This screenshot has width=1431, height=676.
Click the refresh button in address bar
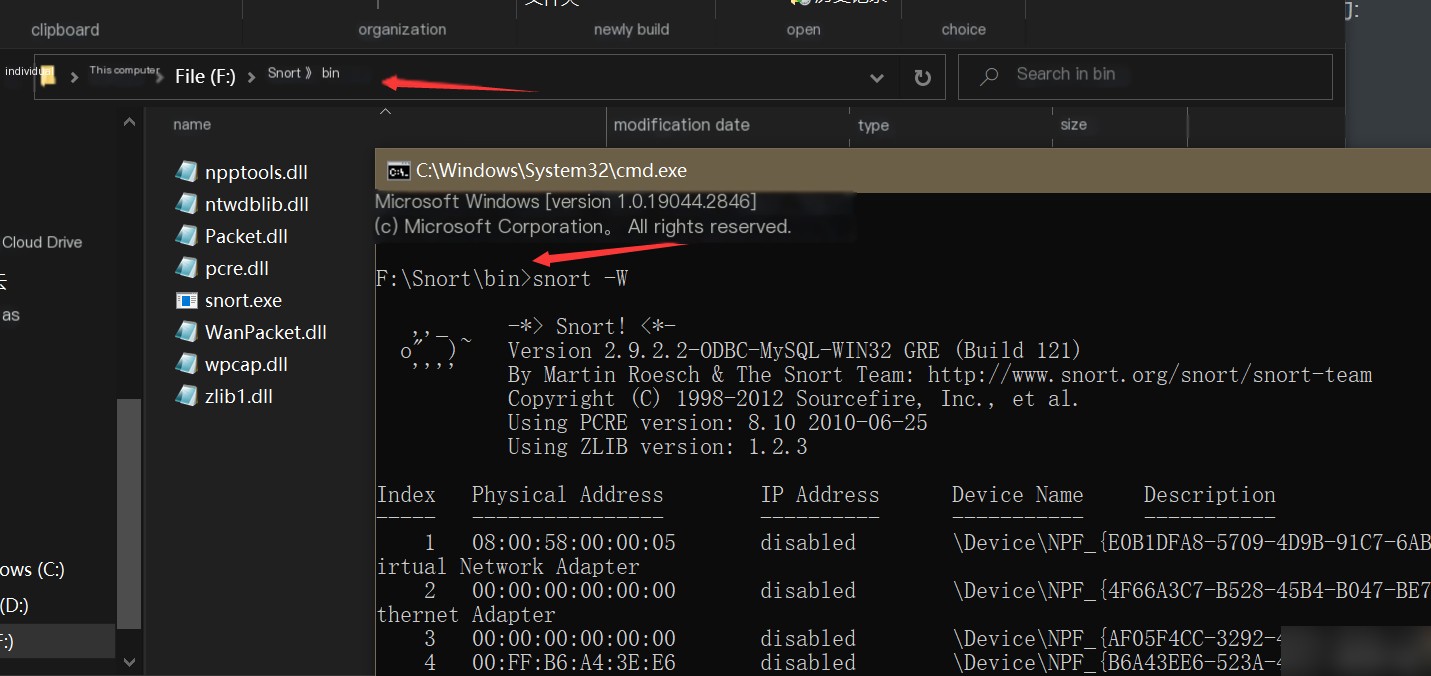923,77
